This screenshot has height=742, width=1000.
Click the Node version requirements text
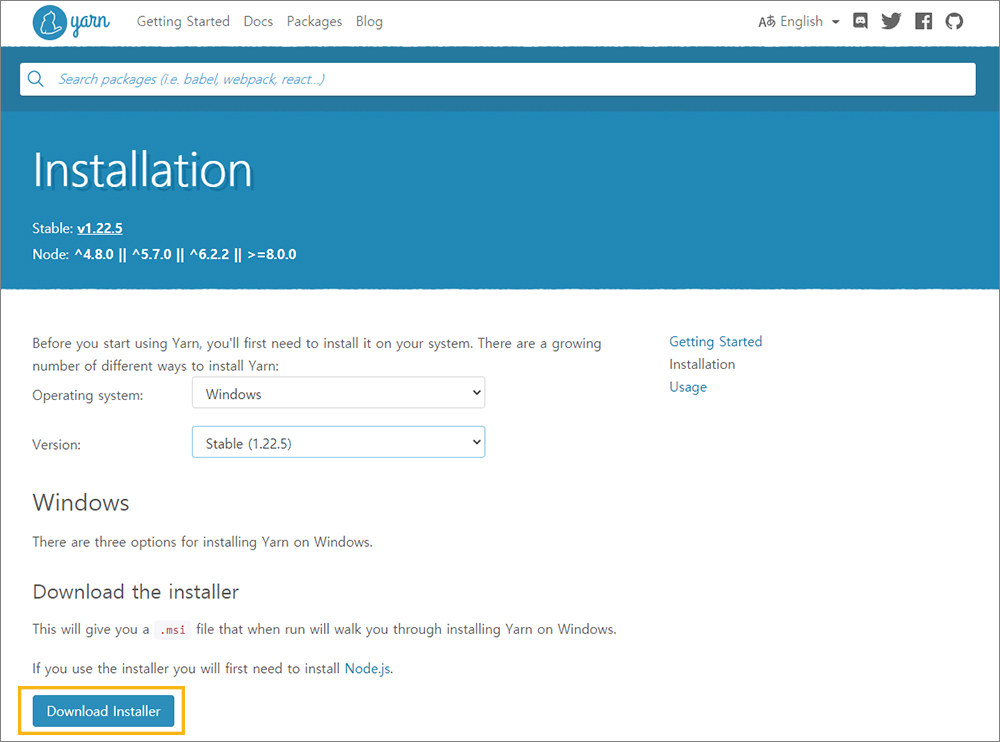(x=164, y=254)
